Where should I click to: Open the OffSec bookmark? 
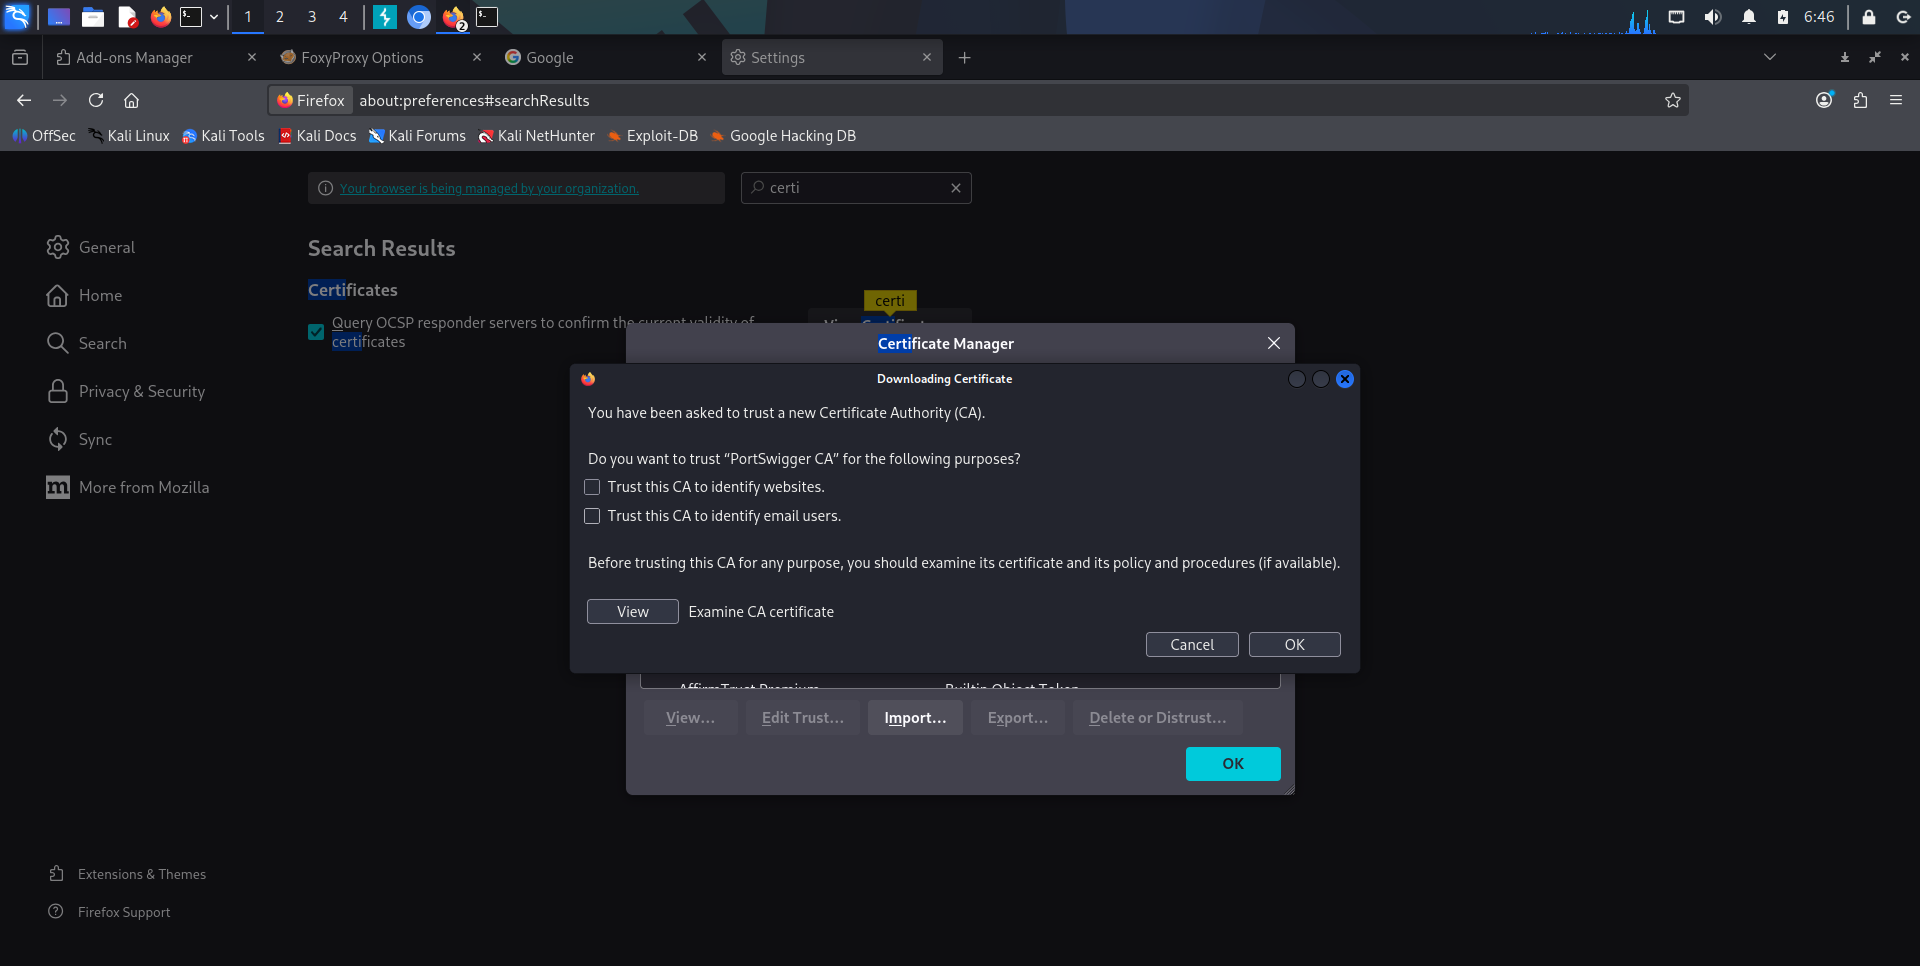pos(44,136)
